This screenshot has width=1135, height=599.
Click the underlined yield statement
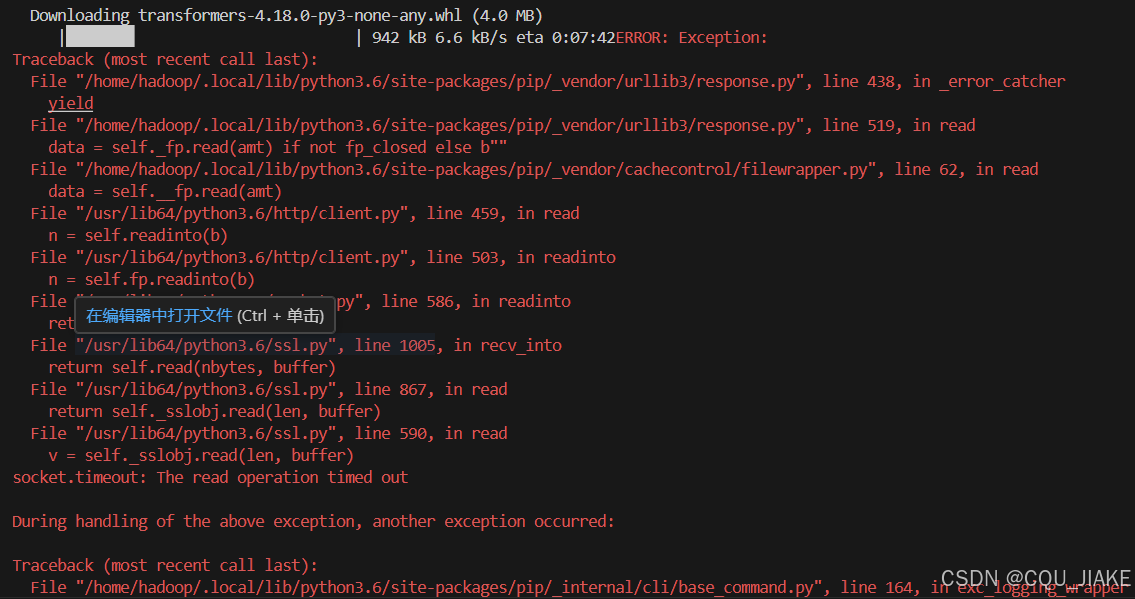(x=71, y=103)
